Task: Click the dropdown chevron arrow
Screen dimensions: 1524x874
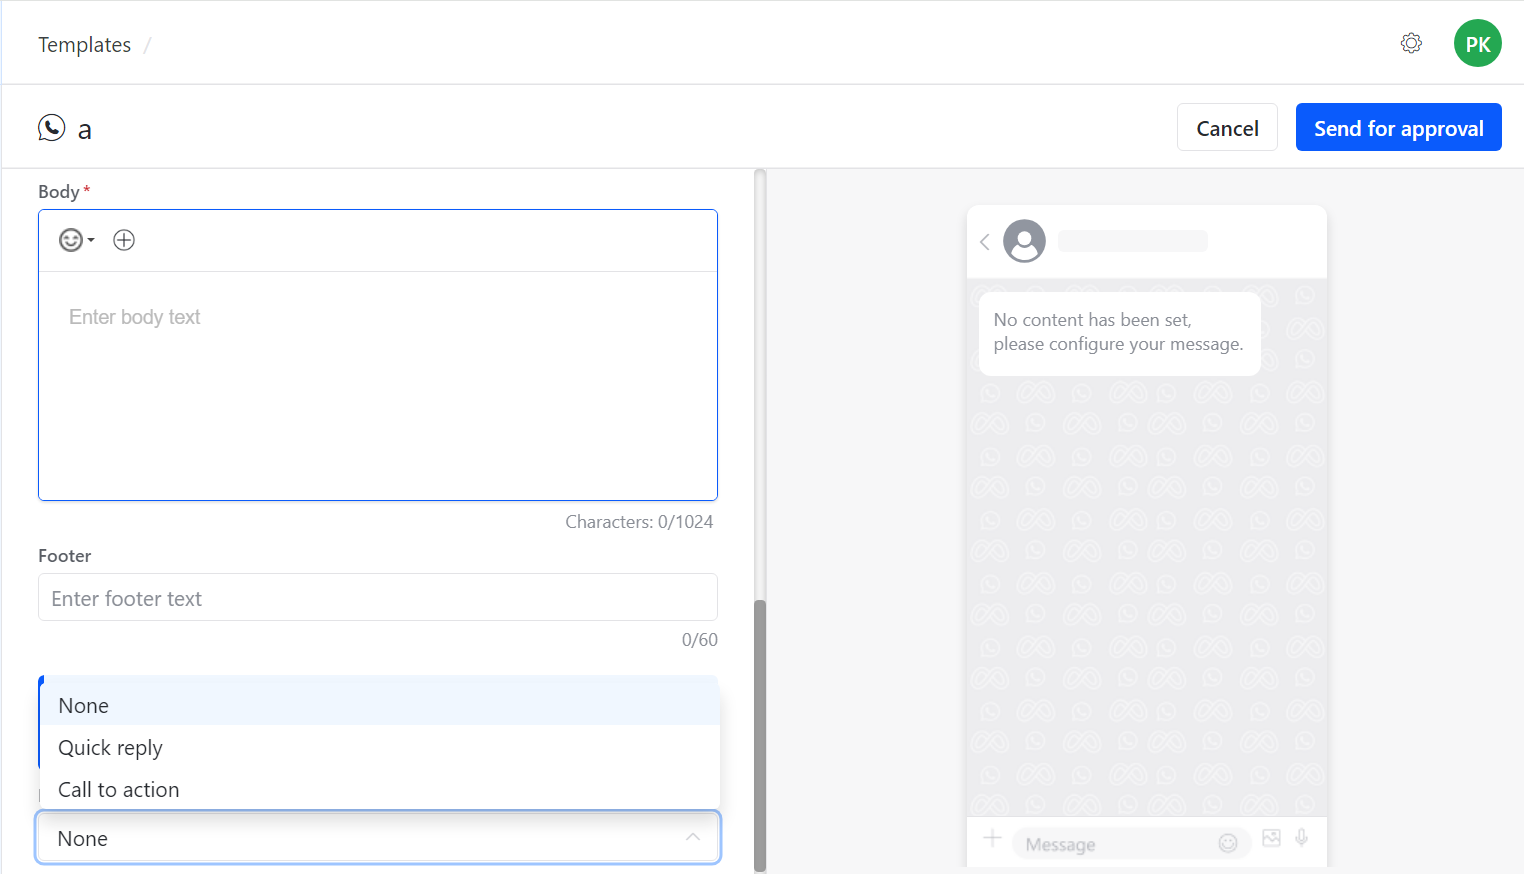Action: [693, 837]
